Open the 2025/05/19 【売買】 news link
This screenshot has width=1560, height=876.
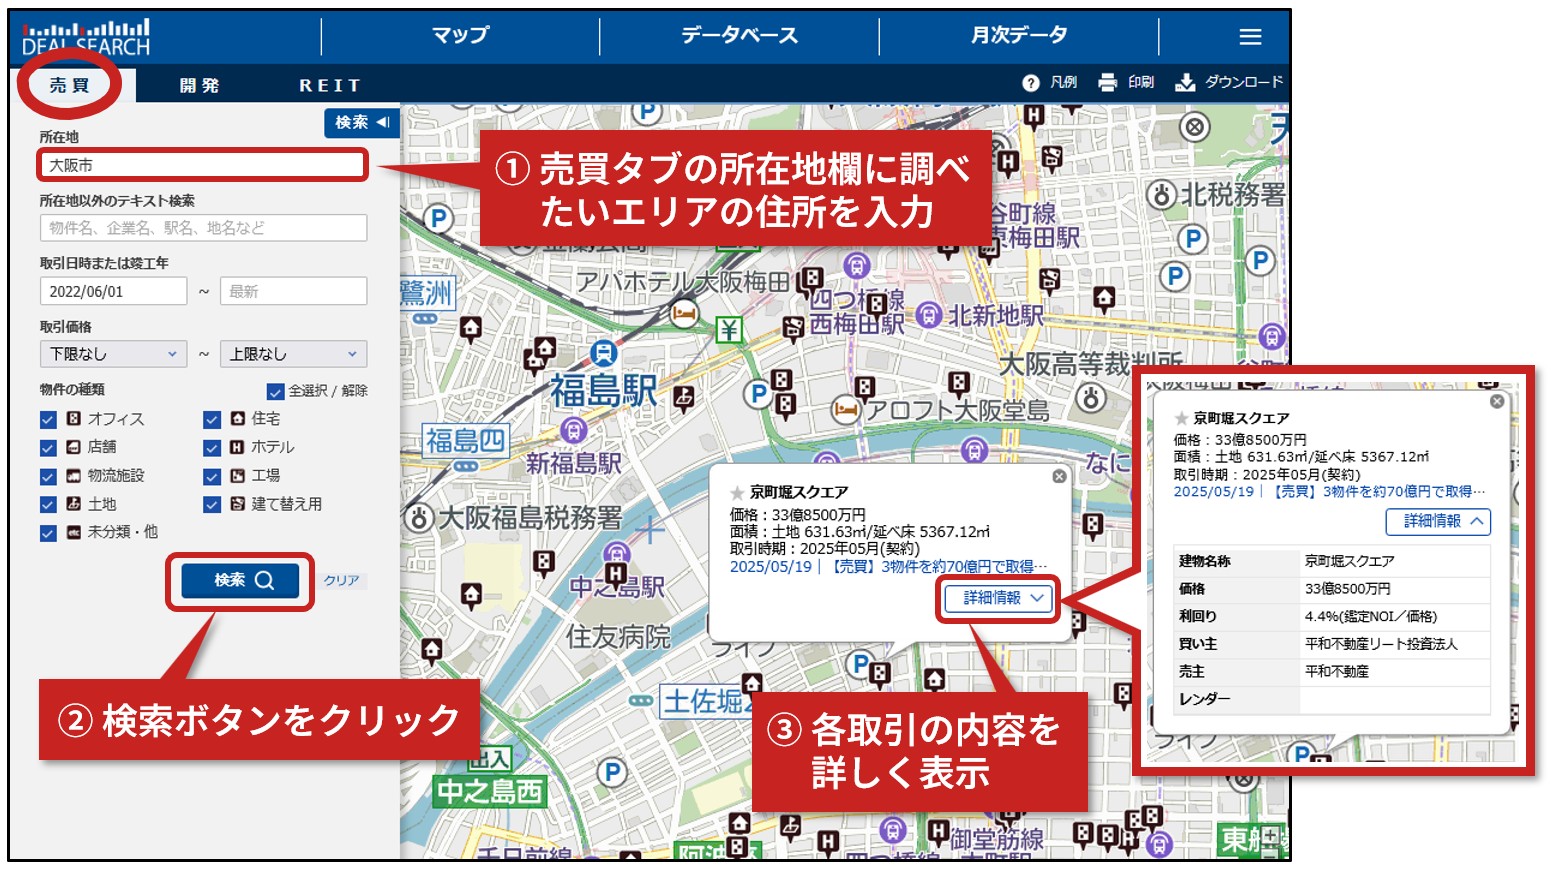(x=888, y=566)
